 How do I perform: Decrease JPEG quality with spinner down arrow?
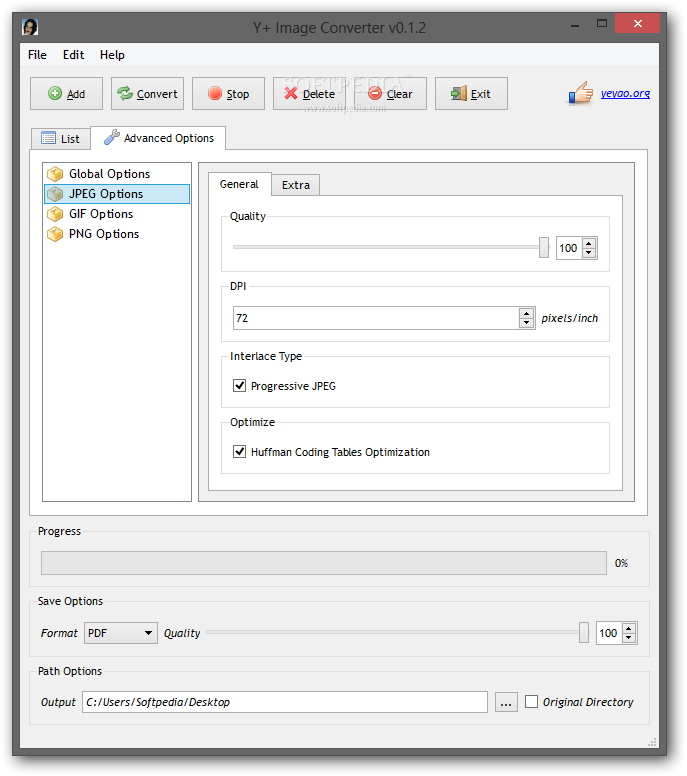(589, 252)
